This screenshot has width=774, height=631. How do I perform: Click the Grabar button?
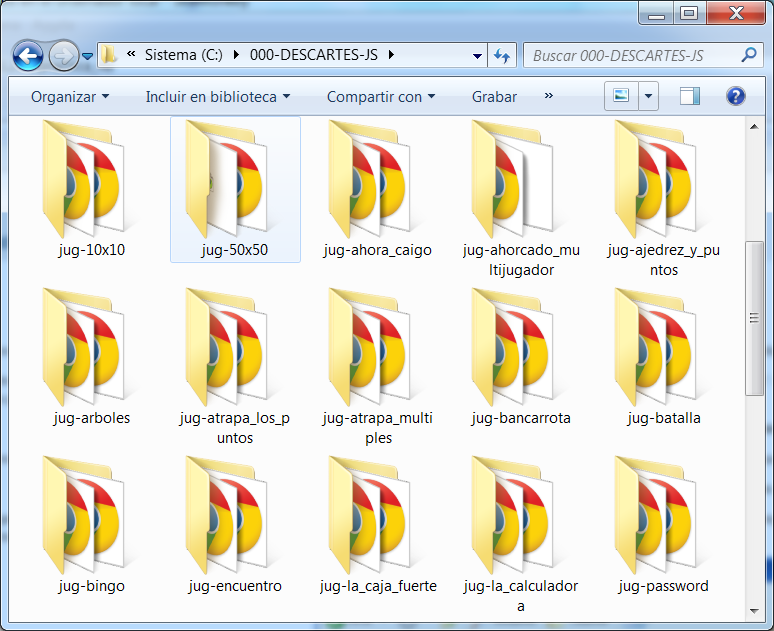point(494,97)
